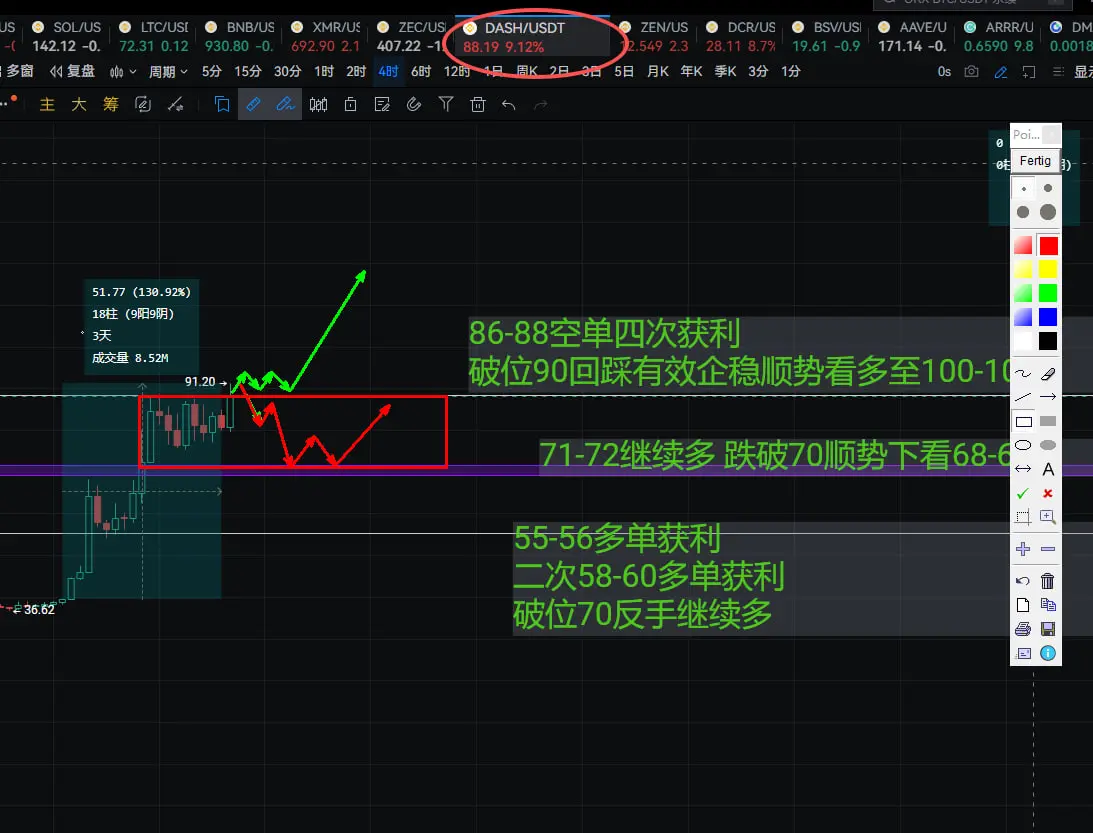Select the freehand pen tool in Pointofix
This screenshot has width=1093, height=833.
(1023, 374)
